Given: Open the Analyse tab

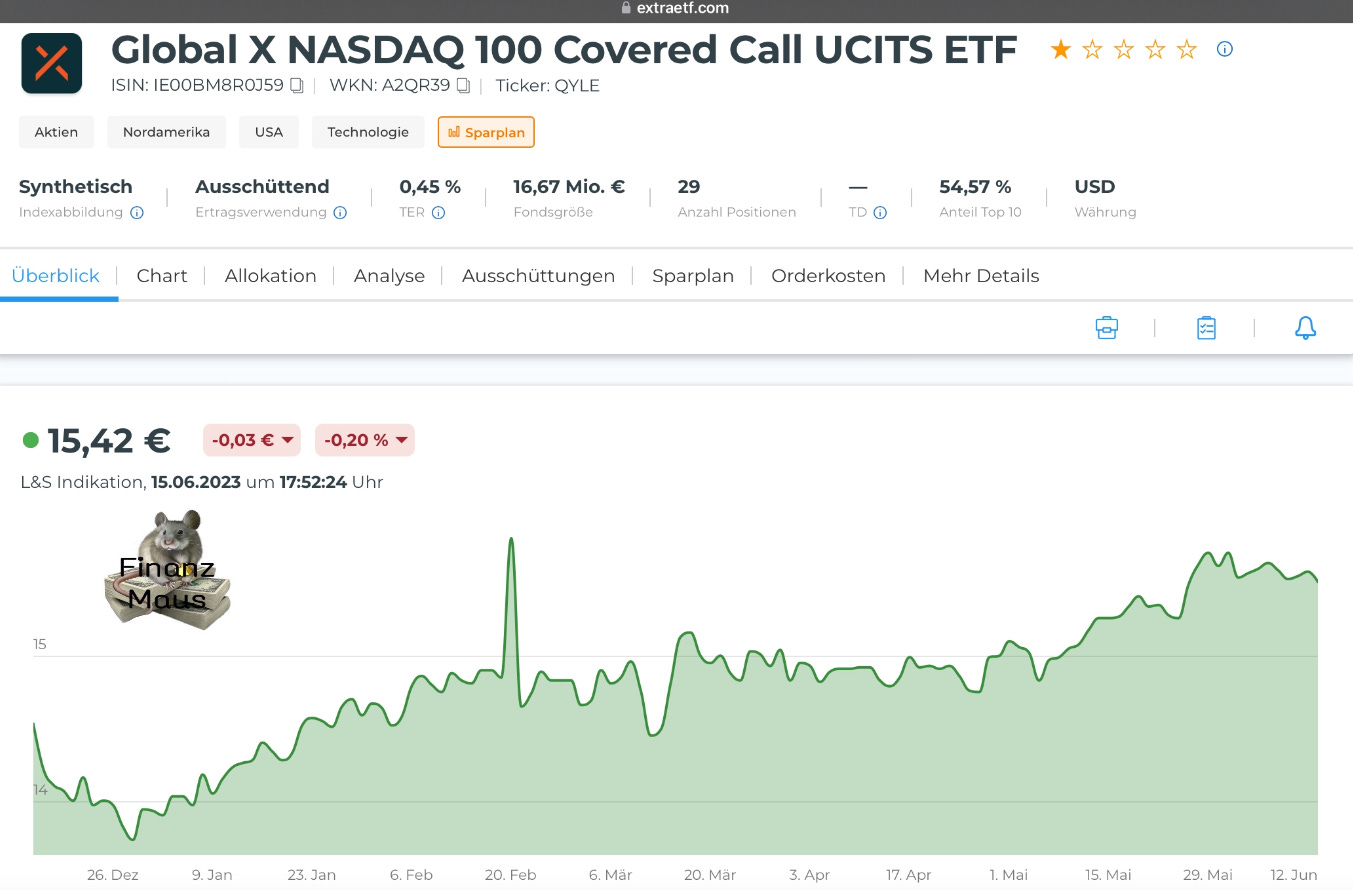Looking at the screenshot, I should [x=389, y=276].
